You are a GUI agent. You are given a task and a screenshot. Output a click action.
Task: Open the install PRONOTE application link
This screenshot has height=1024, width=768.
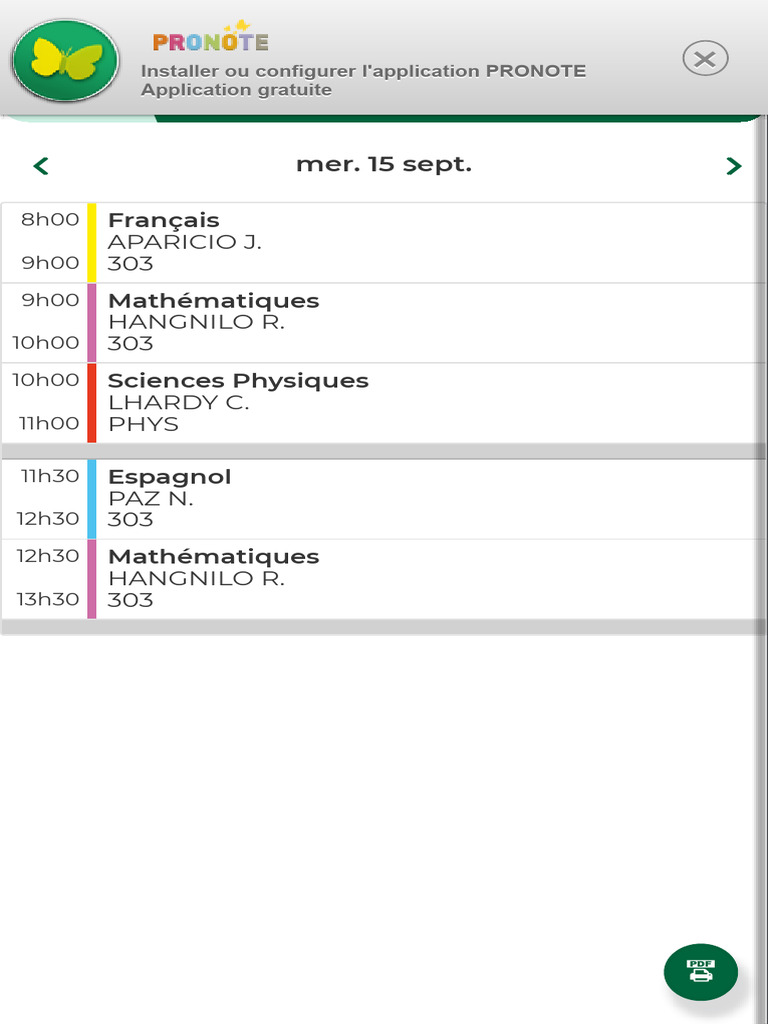coord(363,71)
